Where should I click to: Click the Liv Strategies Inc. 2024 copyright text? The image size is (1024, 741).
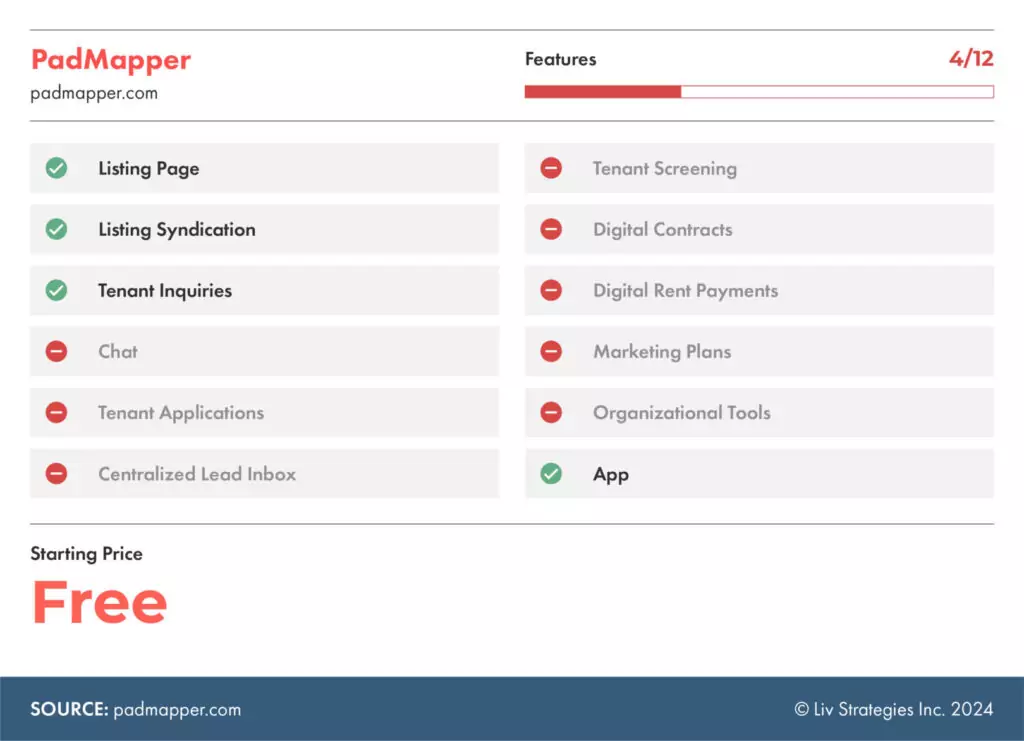(894, 709)
